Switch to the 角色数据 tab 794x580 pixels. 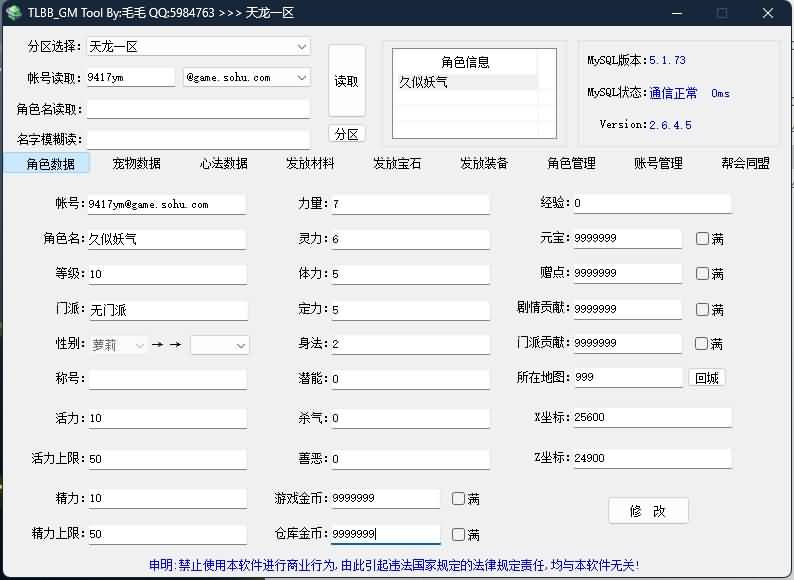(x=48, y=164)
